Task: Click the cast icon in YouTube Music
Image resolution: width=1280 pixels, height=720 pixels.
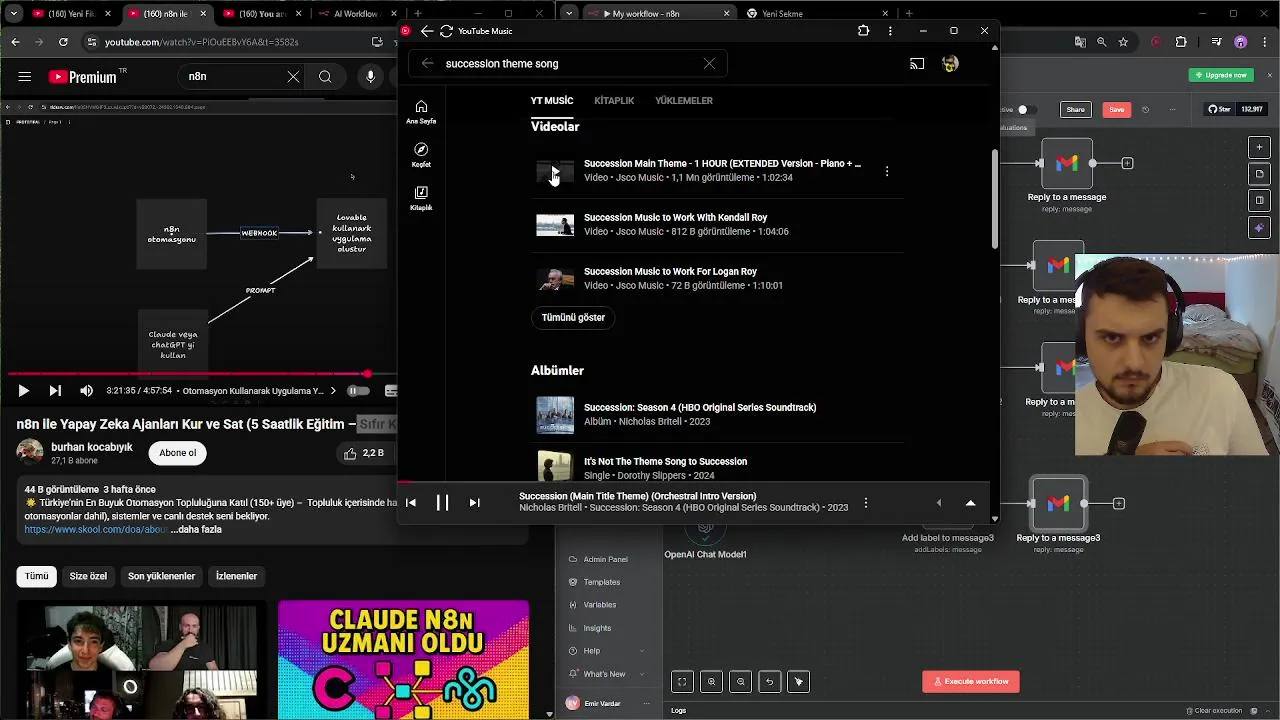Action: tap(917, 63)
